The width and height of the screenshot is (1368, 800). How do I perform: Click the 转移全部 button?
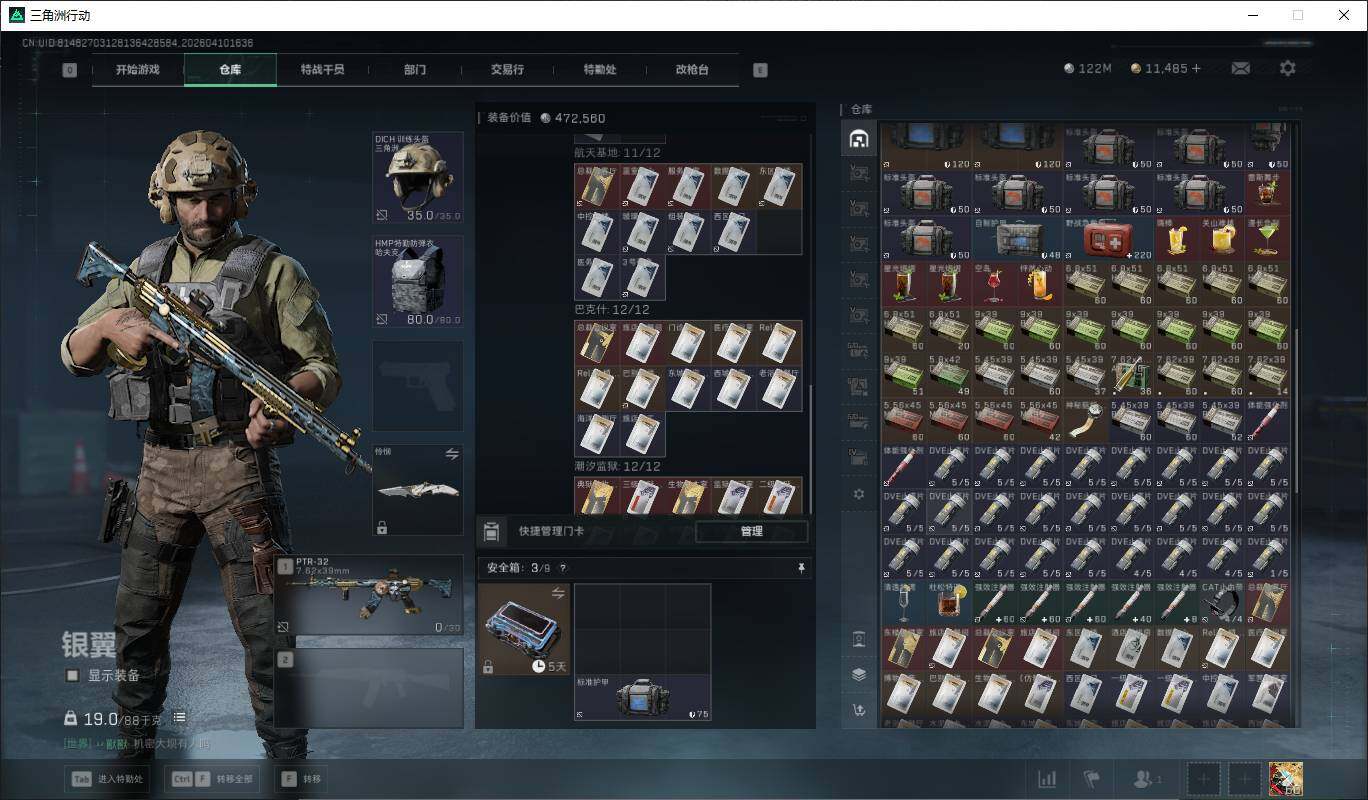point(214,779)
